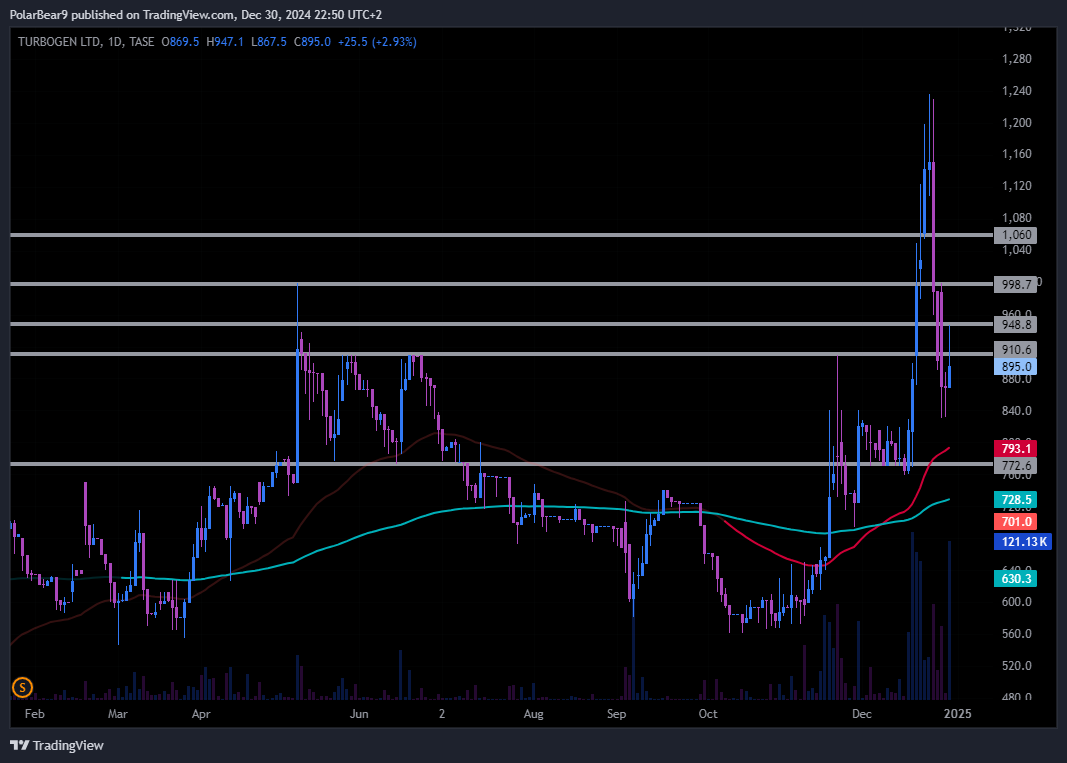Click the Apr label on time axis

point(201,713)
